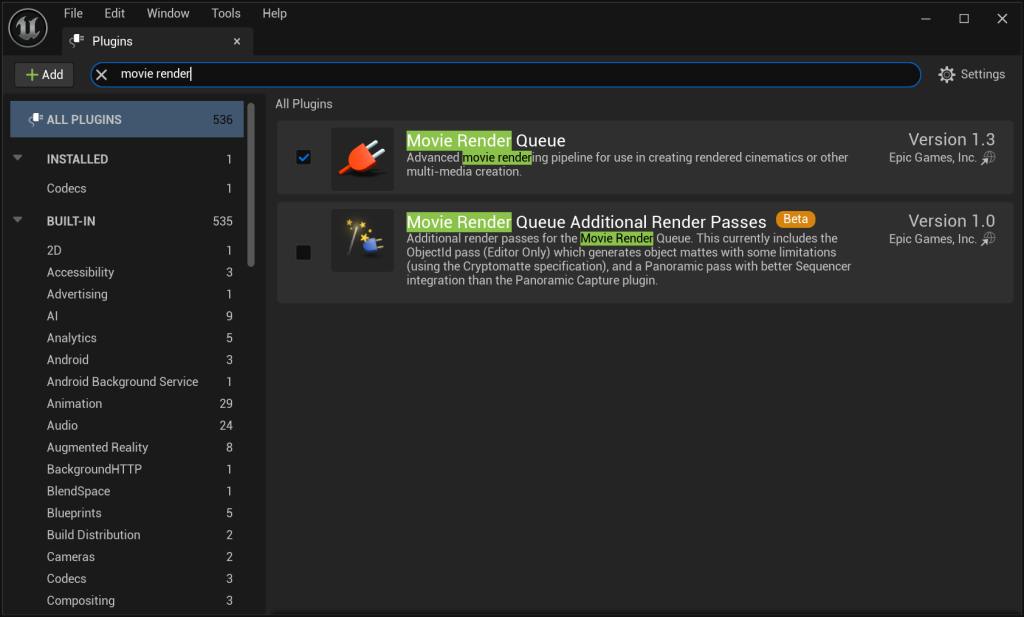Image resolution: width=1024 pixels, height=617 pixels.
Task: Click the Movie Render Queue plugin title
Action: (486, 140)
